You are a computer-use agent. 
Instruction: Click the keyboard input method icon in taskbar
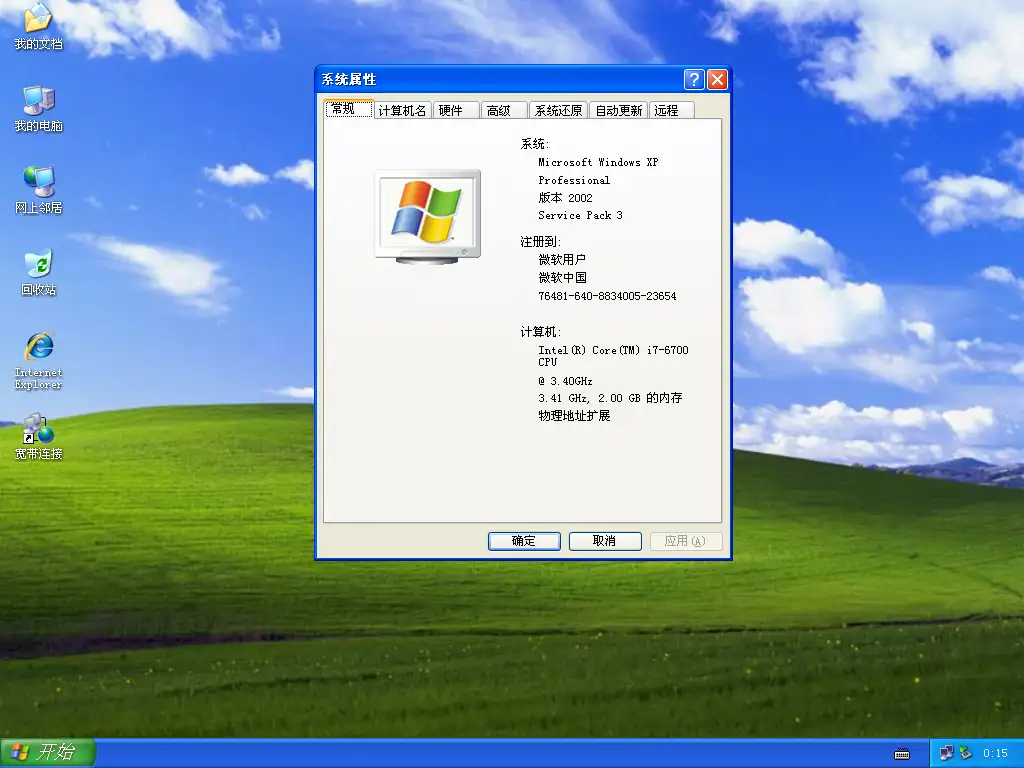(x=902, y=754)
